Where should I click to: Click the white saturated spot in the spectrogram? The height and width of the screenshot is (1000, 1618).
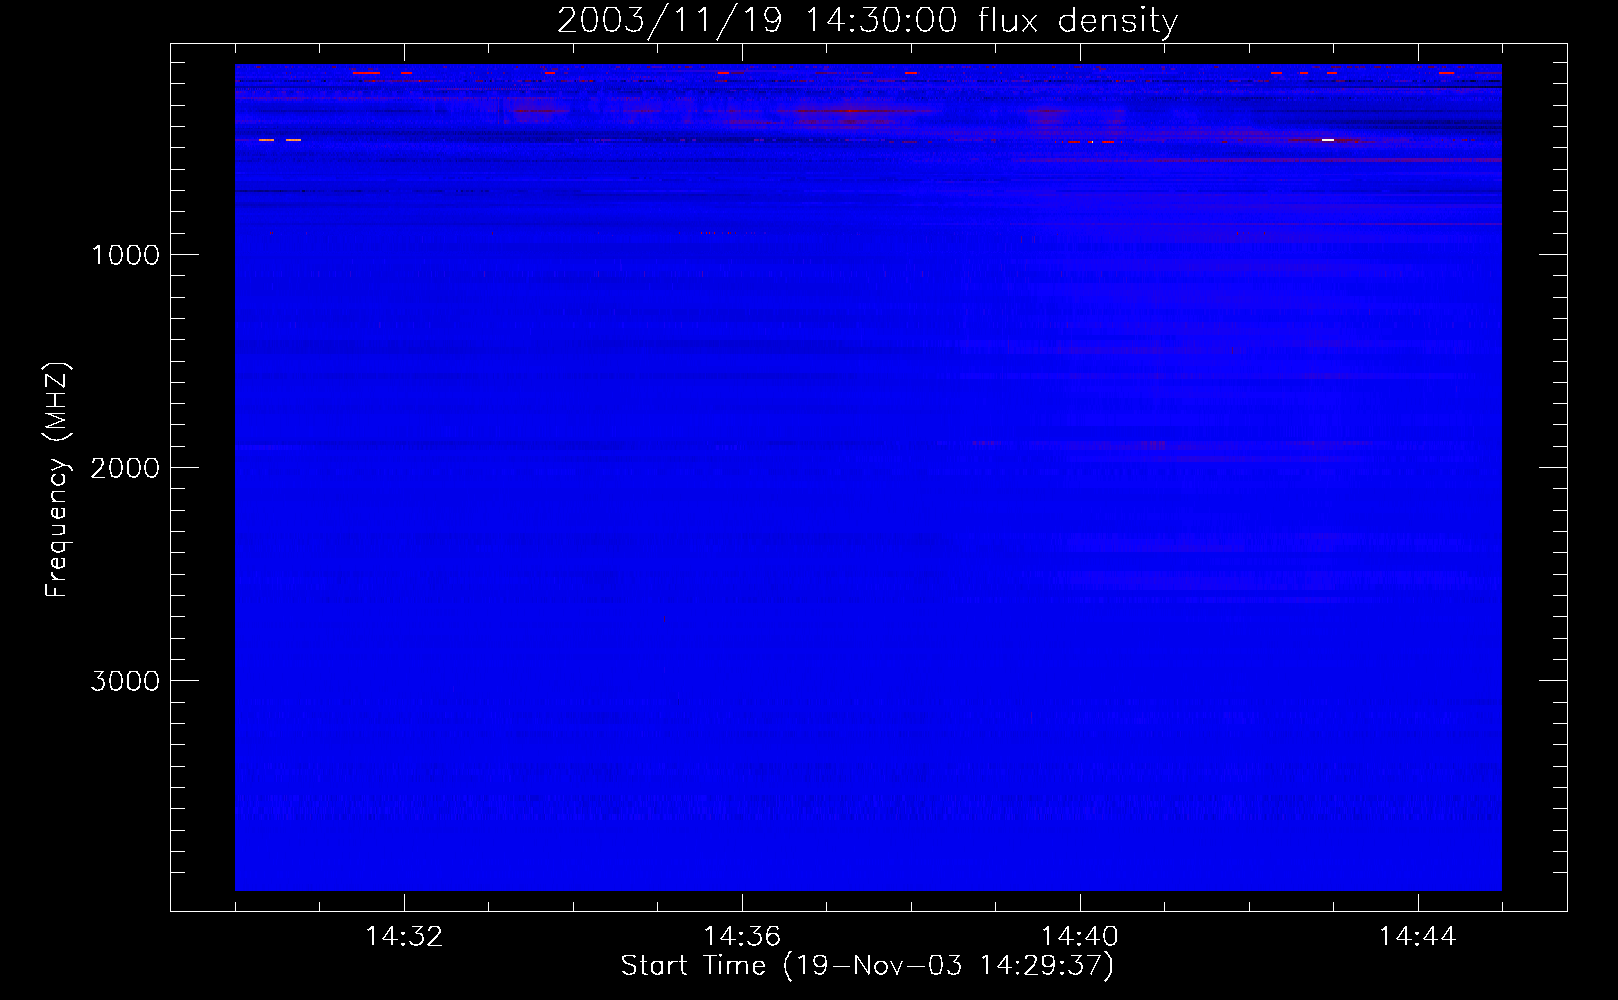[1327, 140]
